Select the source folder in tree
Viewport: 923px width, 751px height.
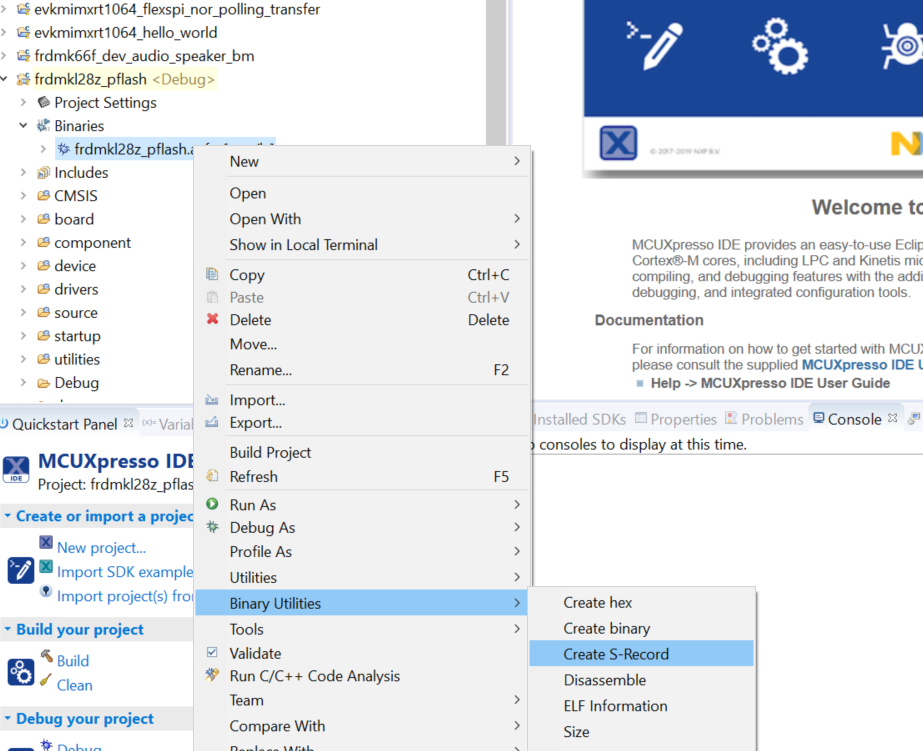click(76, 313)
